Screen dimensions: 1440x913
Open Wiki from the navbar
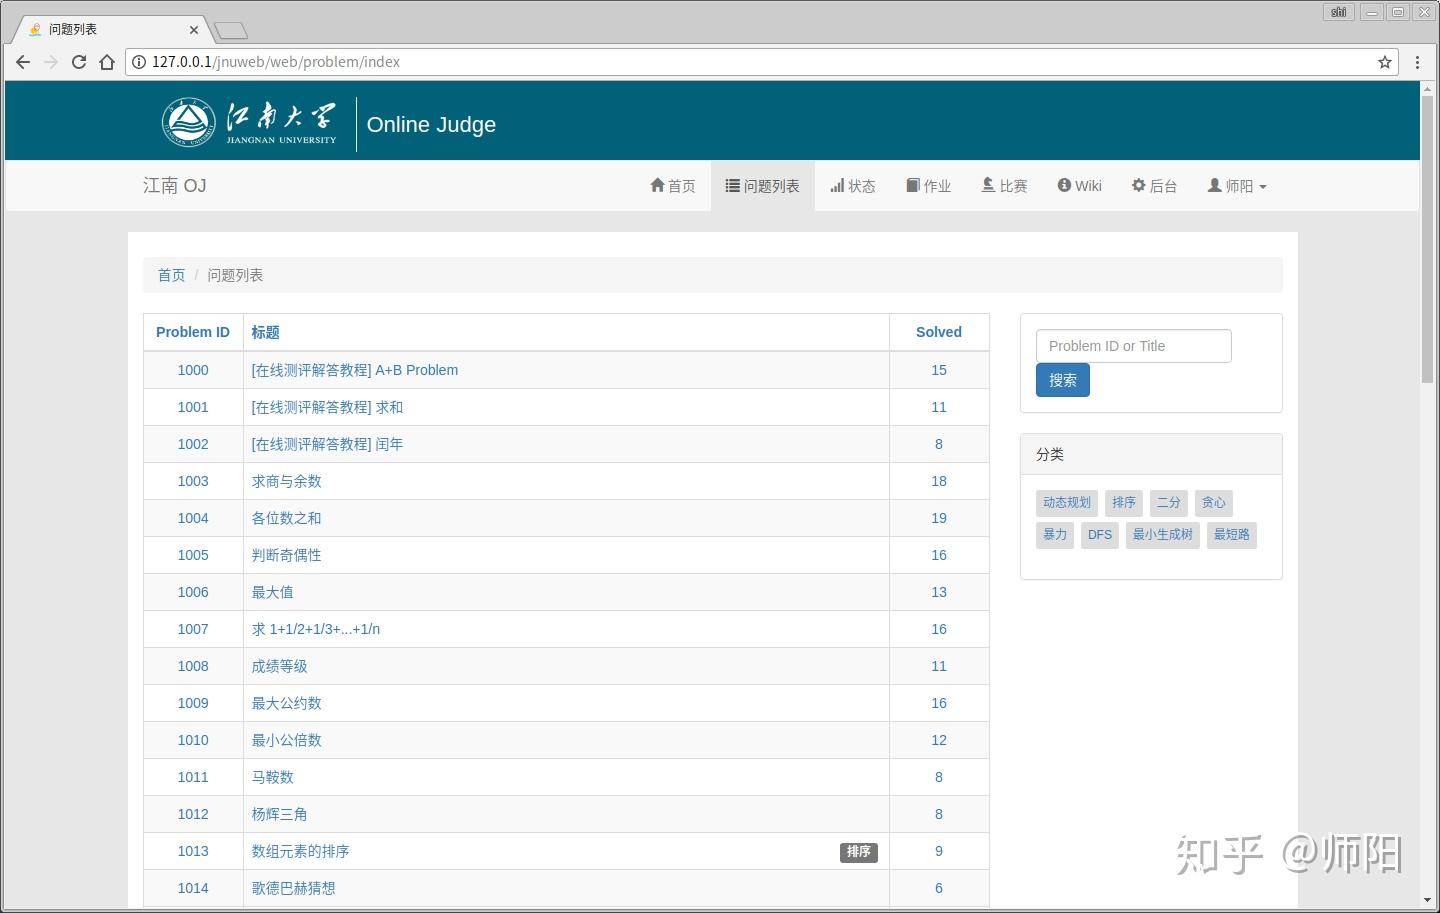1080,186
